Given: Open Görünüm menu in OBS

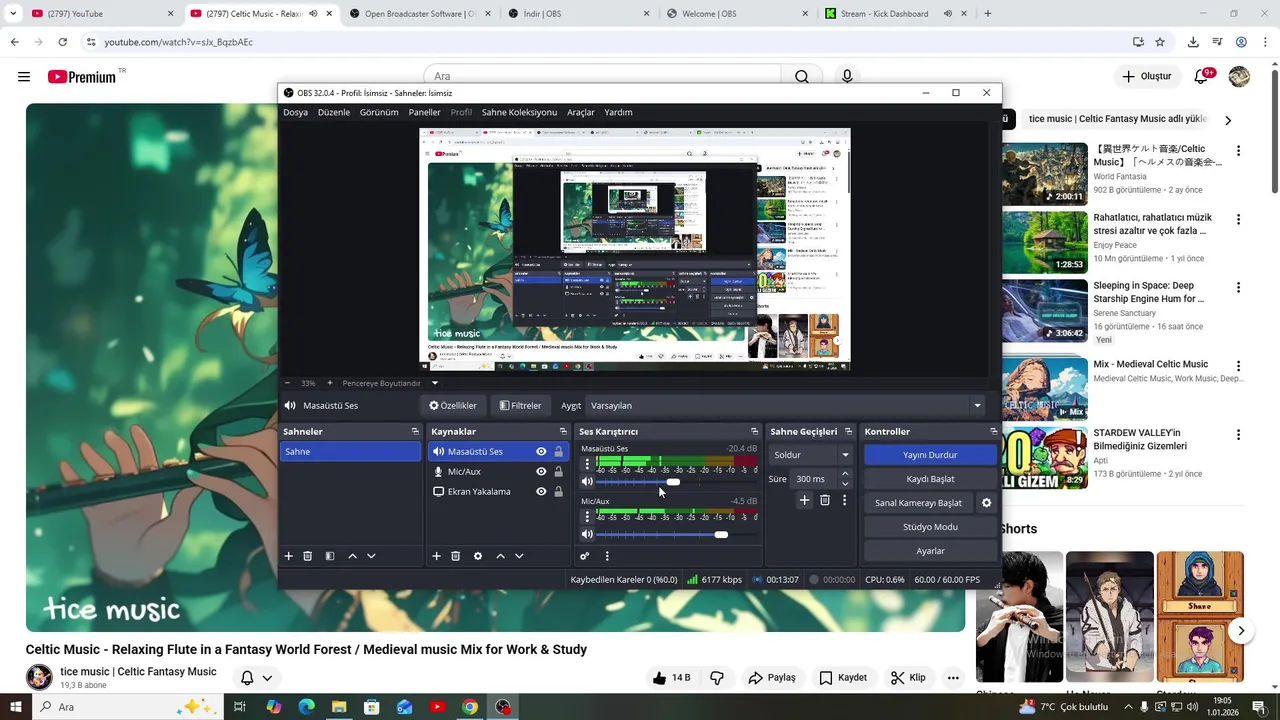Looking at the screenshot, I should [379, 113].
